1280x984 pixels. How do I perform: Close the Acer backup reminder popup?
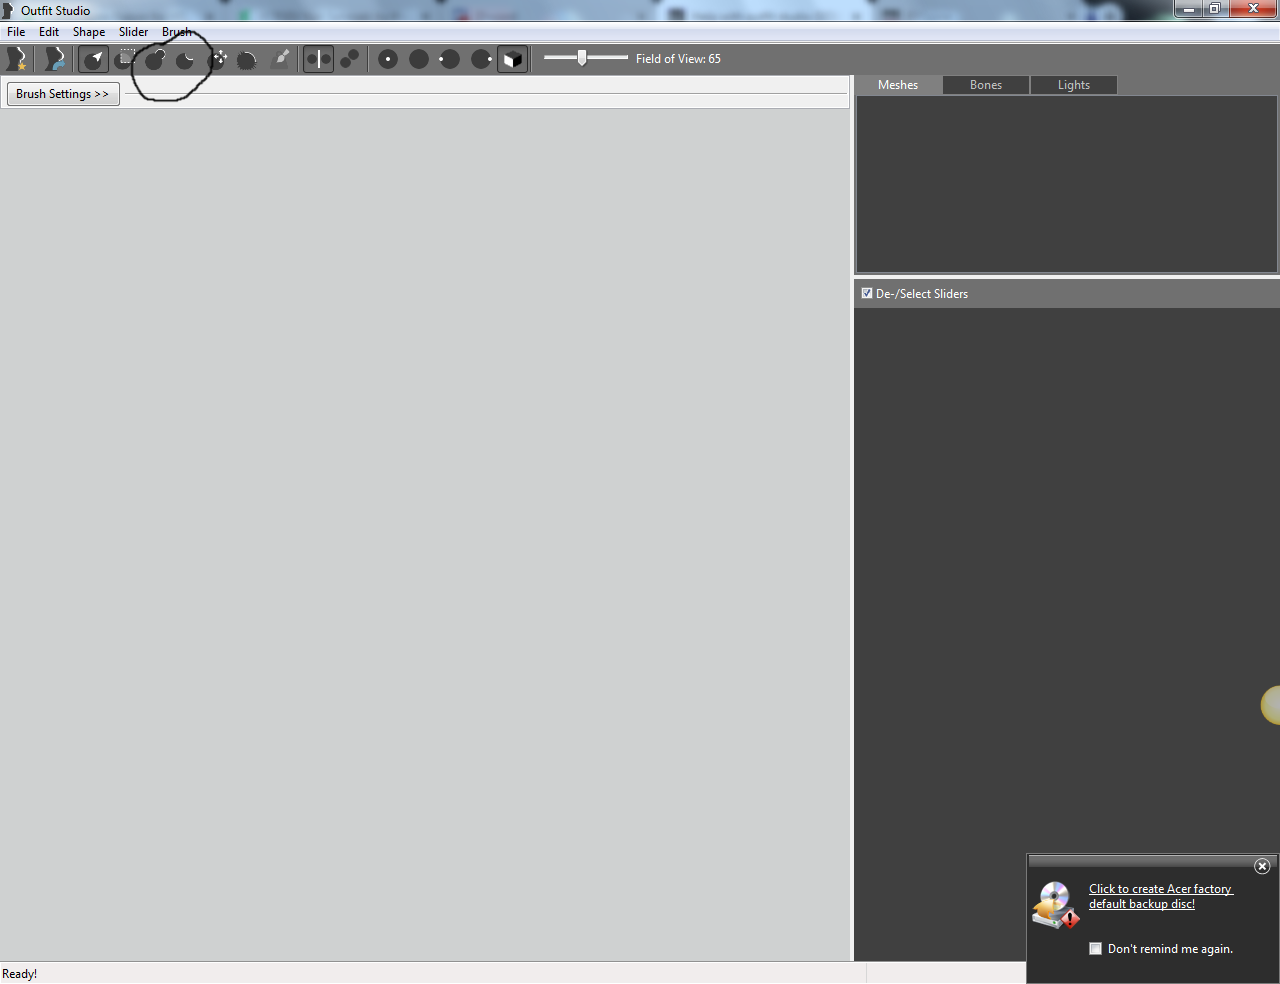pos(1262,866)
